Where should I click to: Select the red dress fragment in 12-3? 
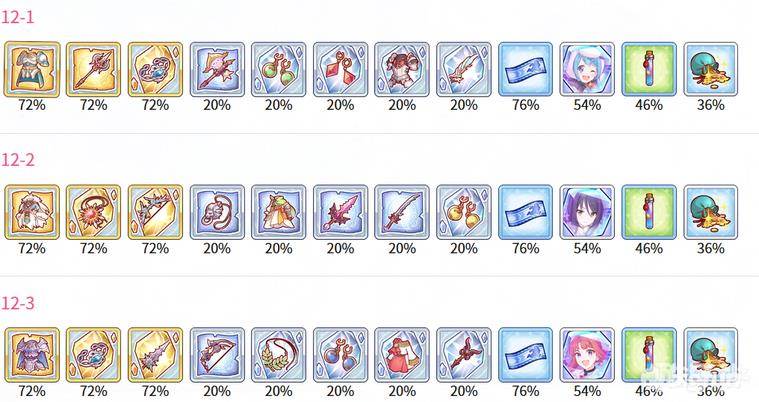click(x=402, y=355)
